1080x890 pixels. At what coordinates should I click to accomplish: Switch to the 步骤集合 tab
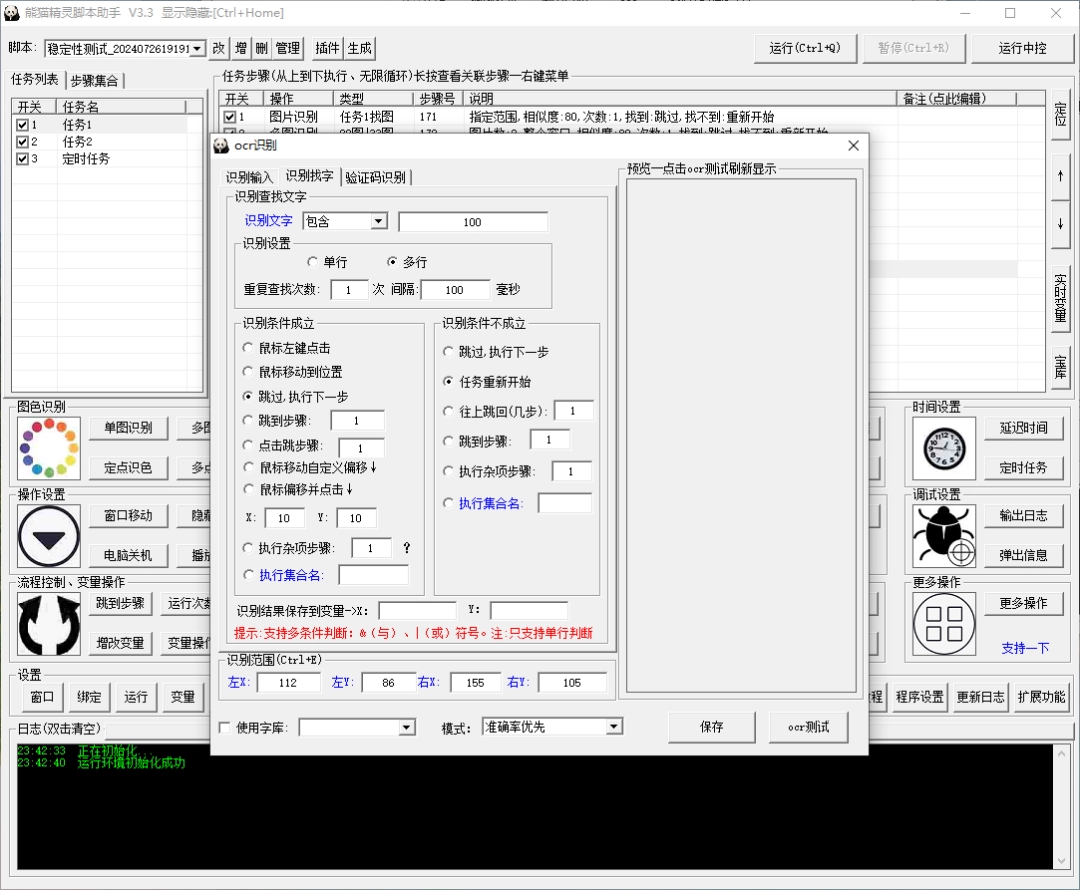(96, 80)
